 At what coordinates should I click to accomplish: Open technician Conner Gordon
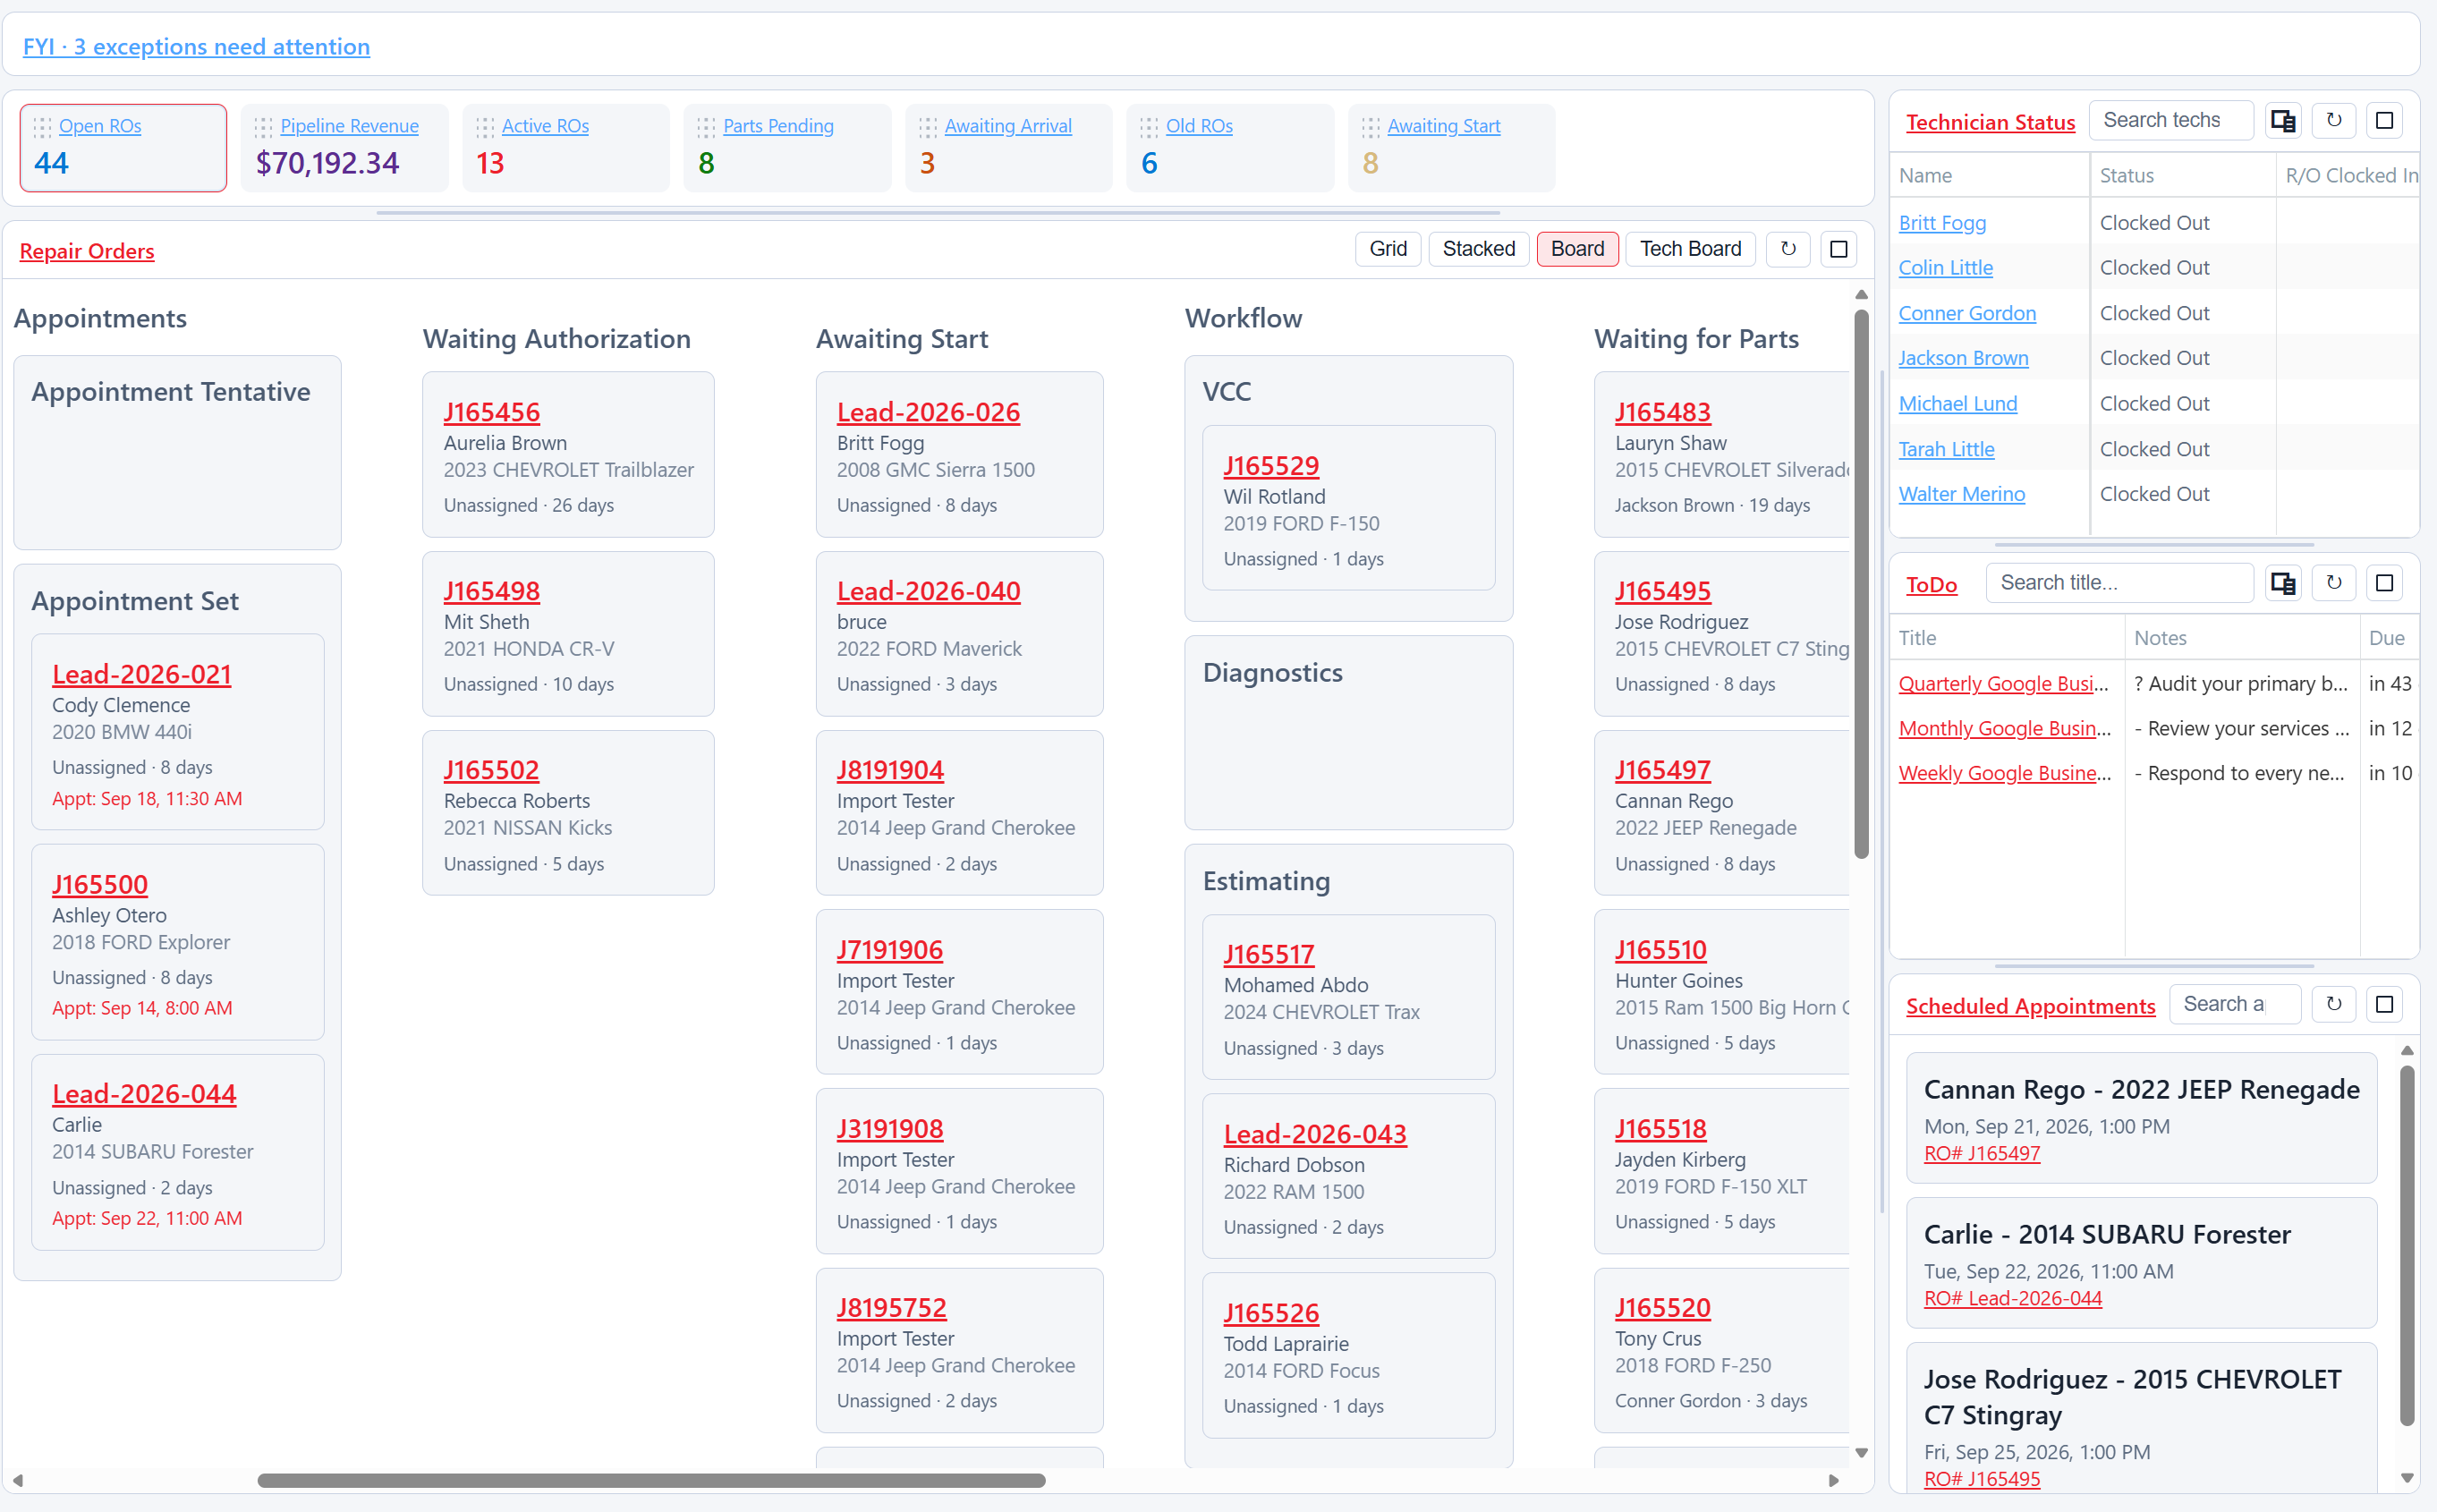coord(1967,313)
